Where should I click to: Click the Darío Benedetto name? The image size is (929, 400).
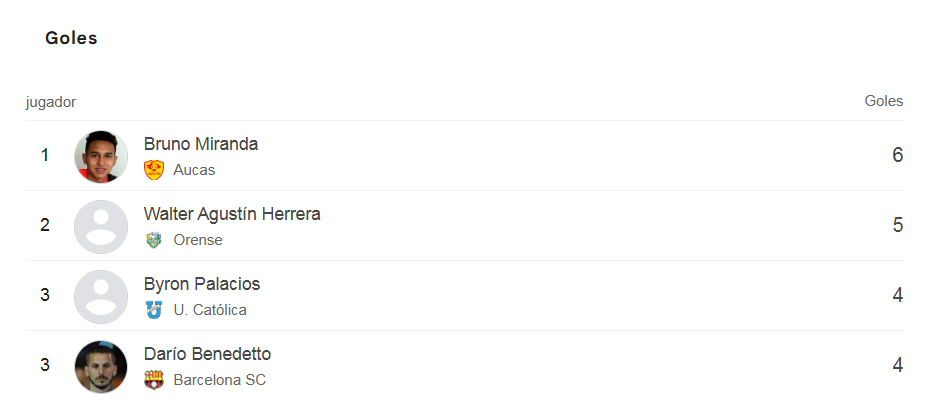(207, 354)
